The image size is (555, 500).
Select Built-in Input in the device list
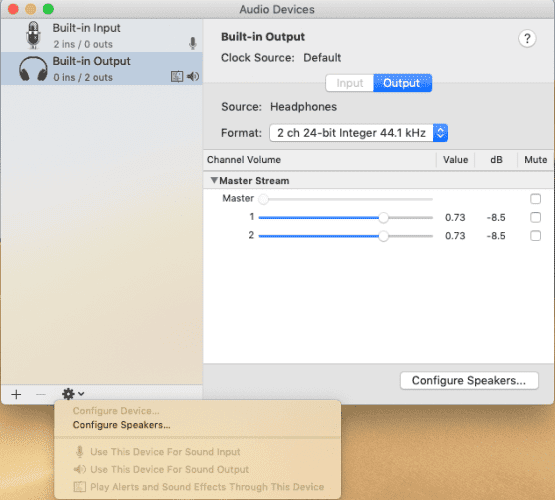click(x=102, y=36)
